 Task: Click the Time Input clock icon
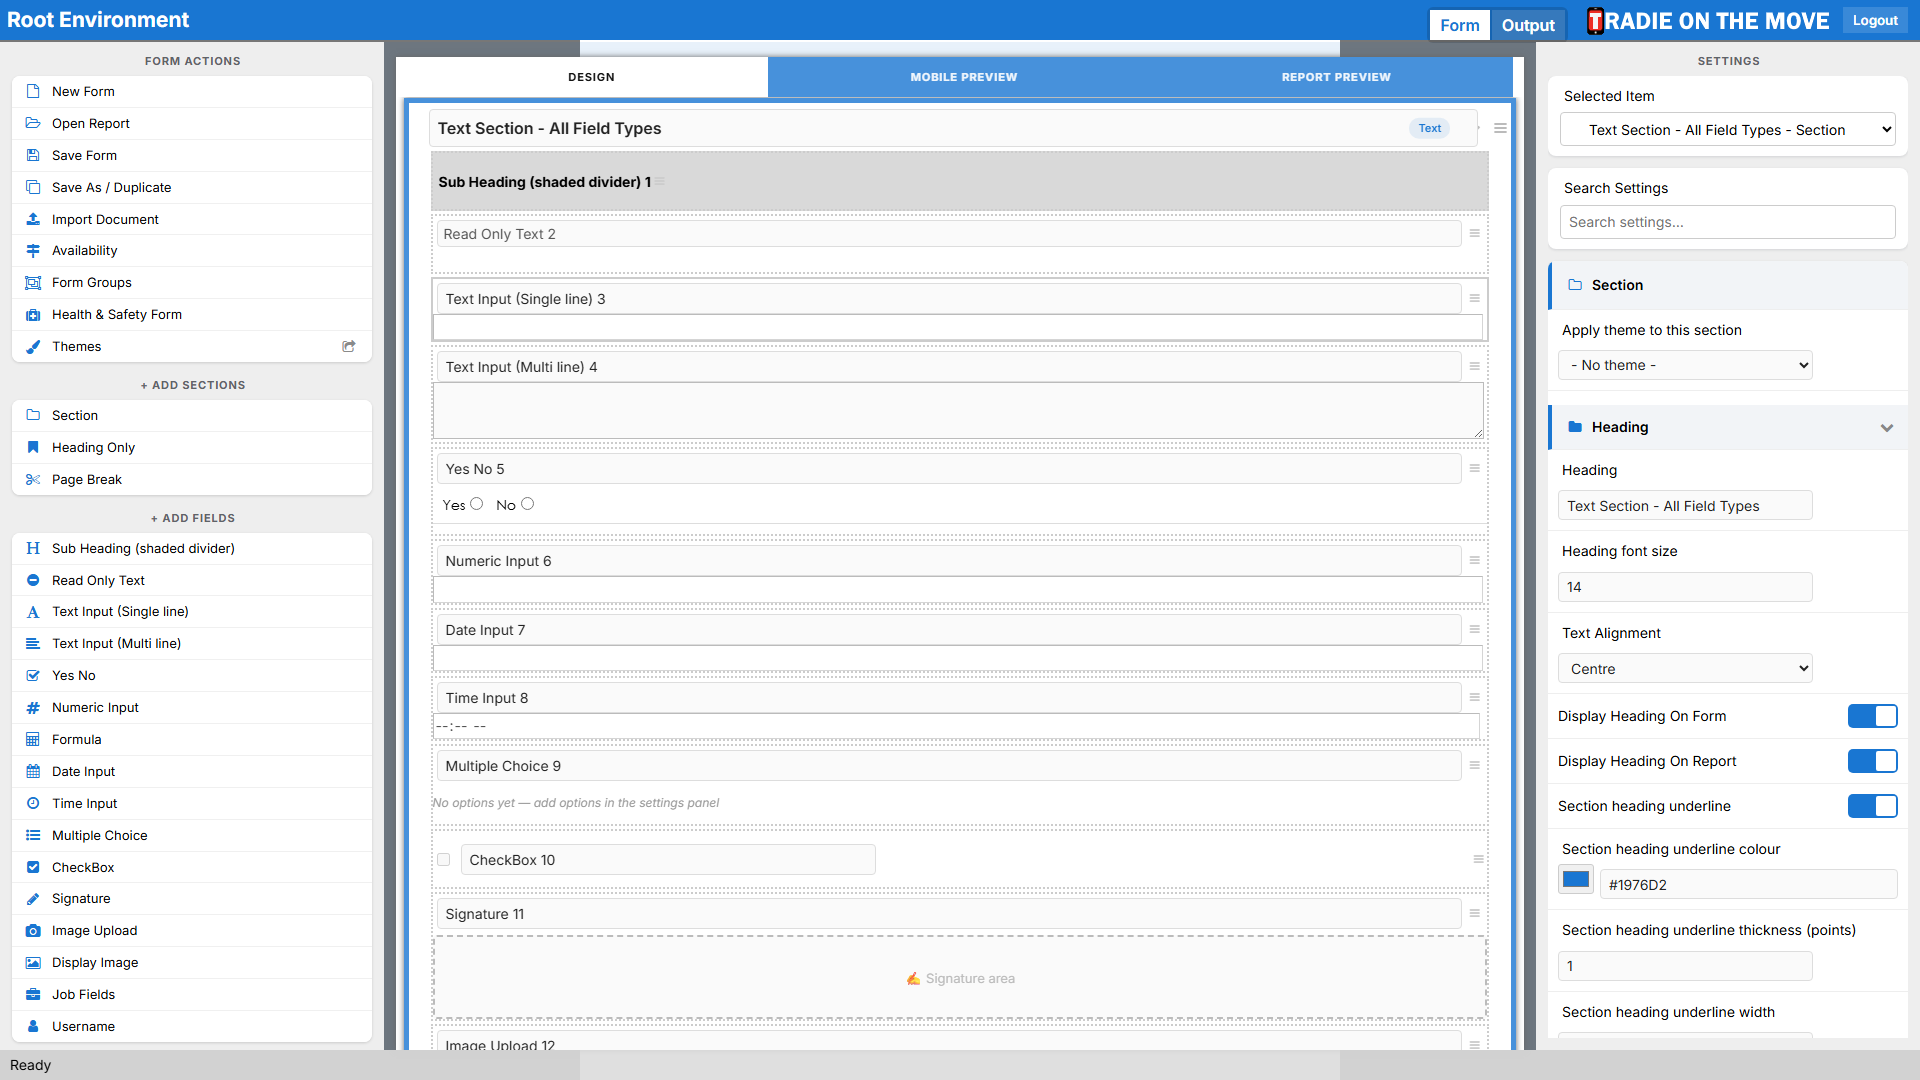point(33,803)
